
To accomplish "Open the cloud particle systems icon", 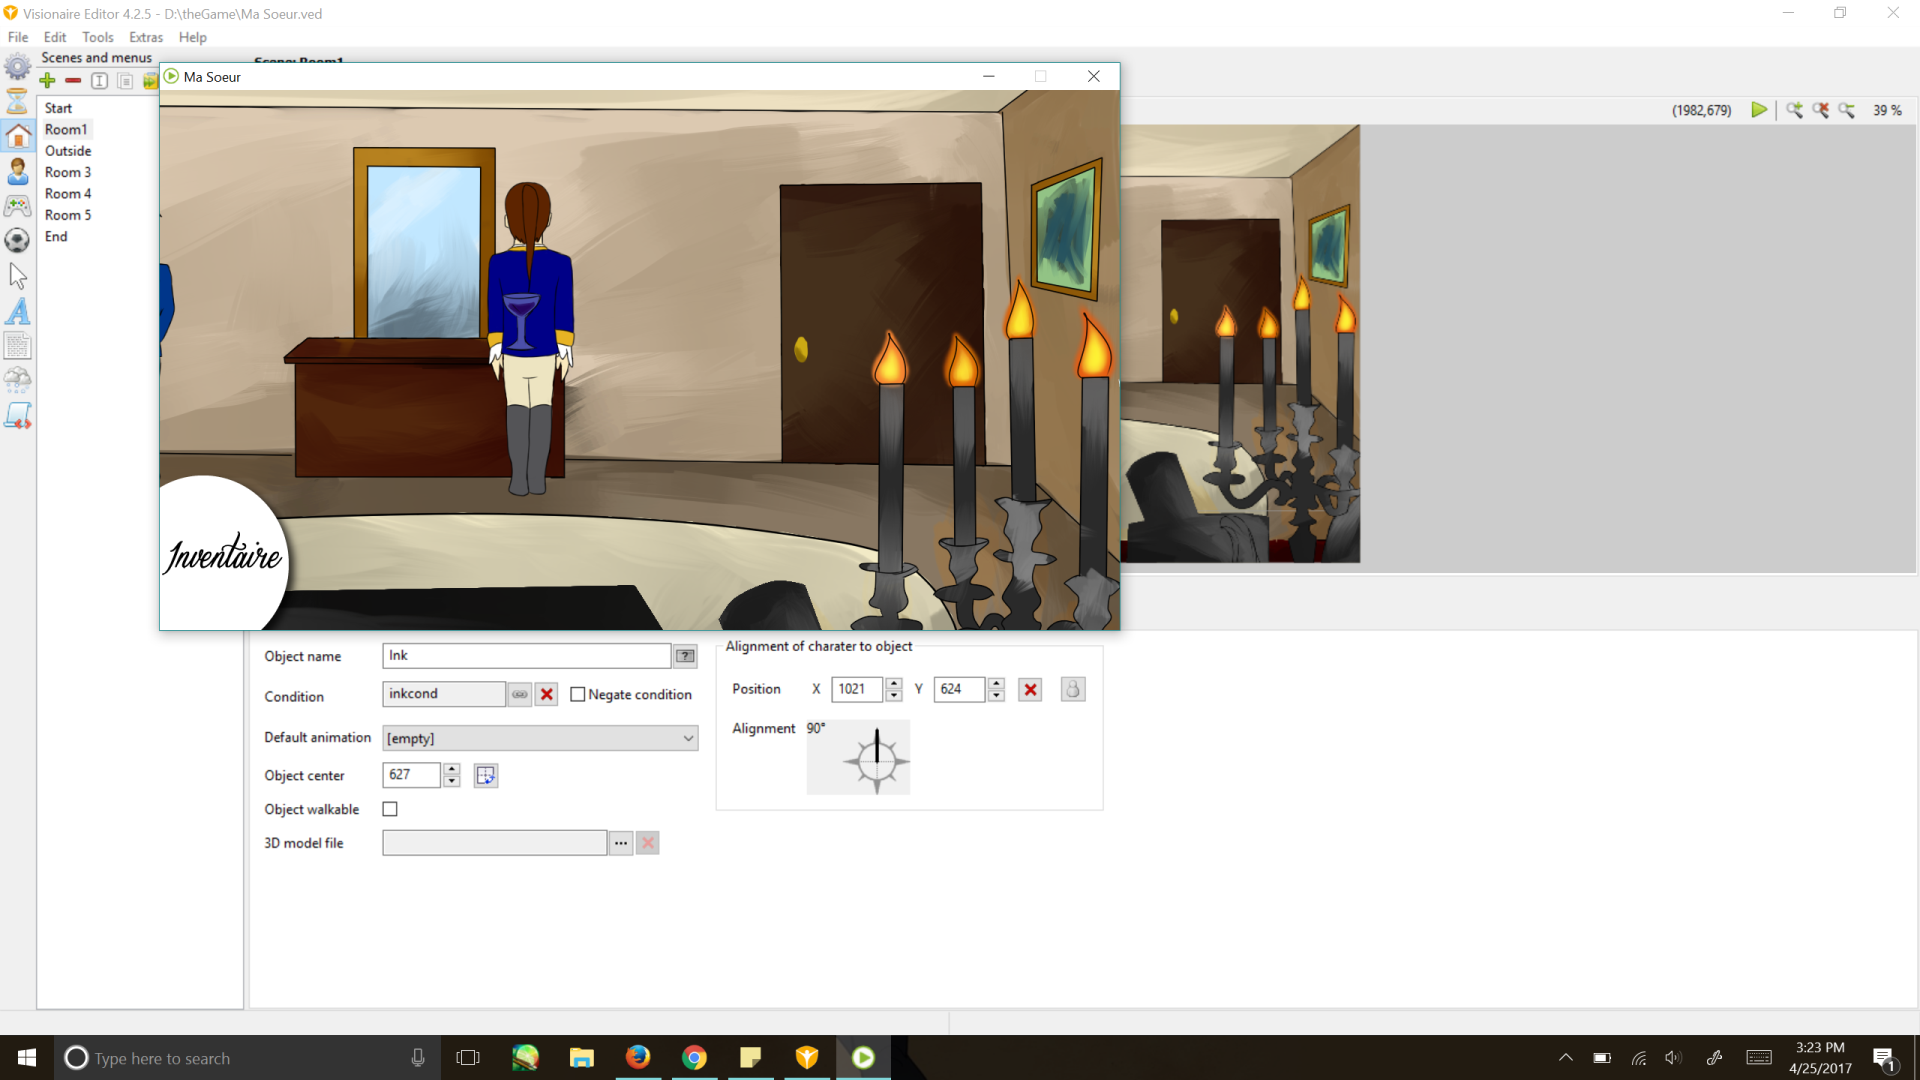I will point(18,380).
